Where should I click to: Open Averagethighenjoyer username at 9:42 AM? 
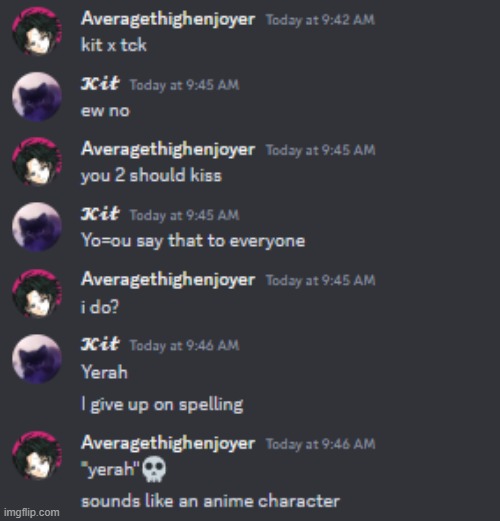(x=168, y=19)
